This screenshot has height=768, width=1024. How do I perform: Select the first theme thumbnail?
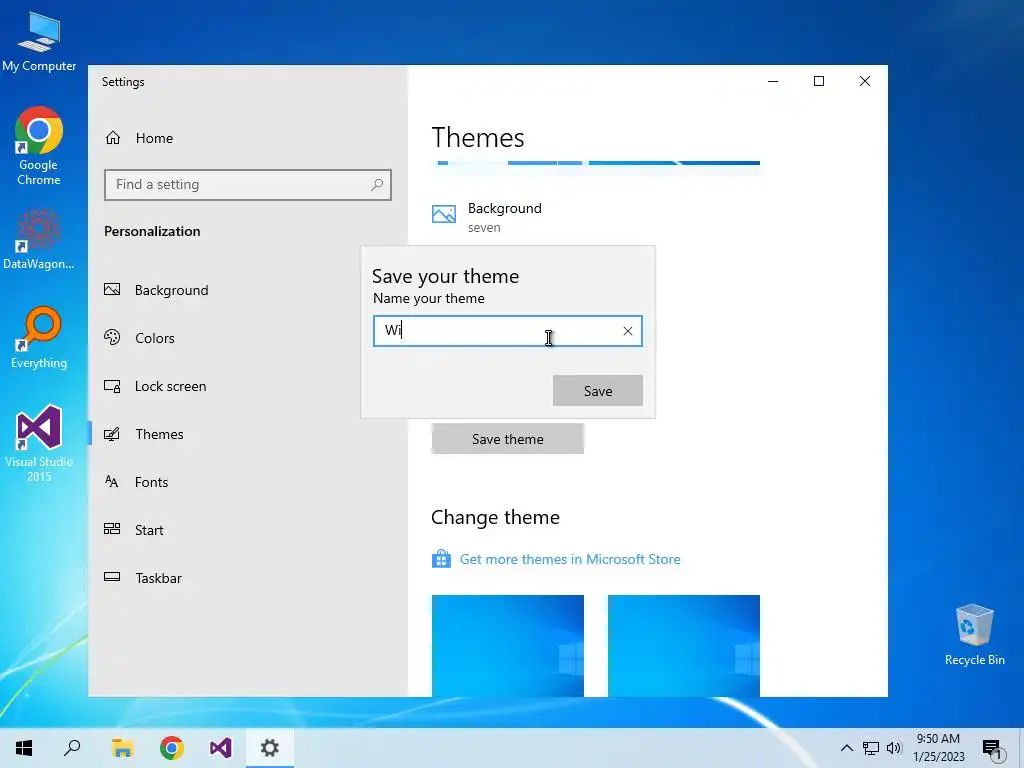coord(507,646)
